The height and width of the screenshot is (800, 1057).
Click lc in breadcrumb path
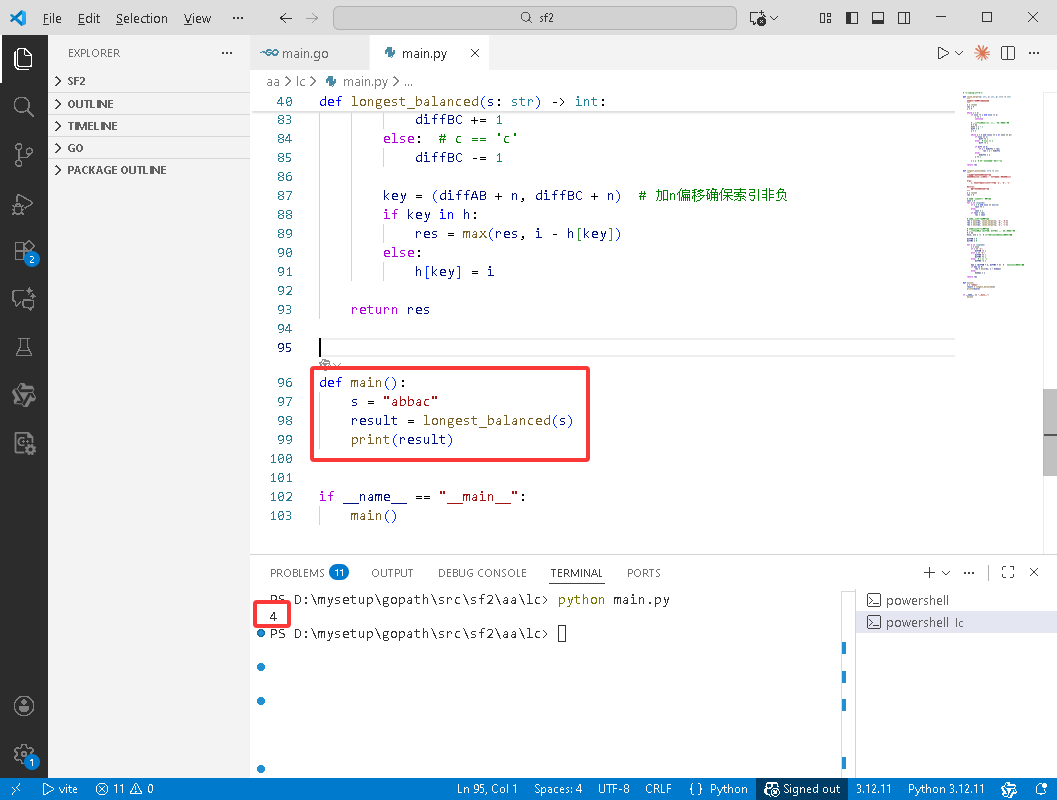pyautogui.click(x=301, y=82)
